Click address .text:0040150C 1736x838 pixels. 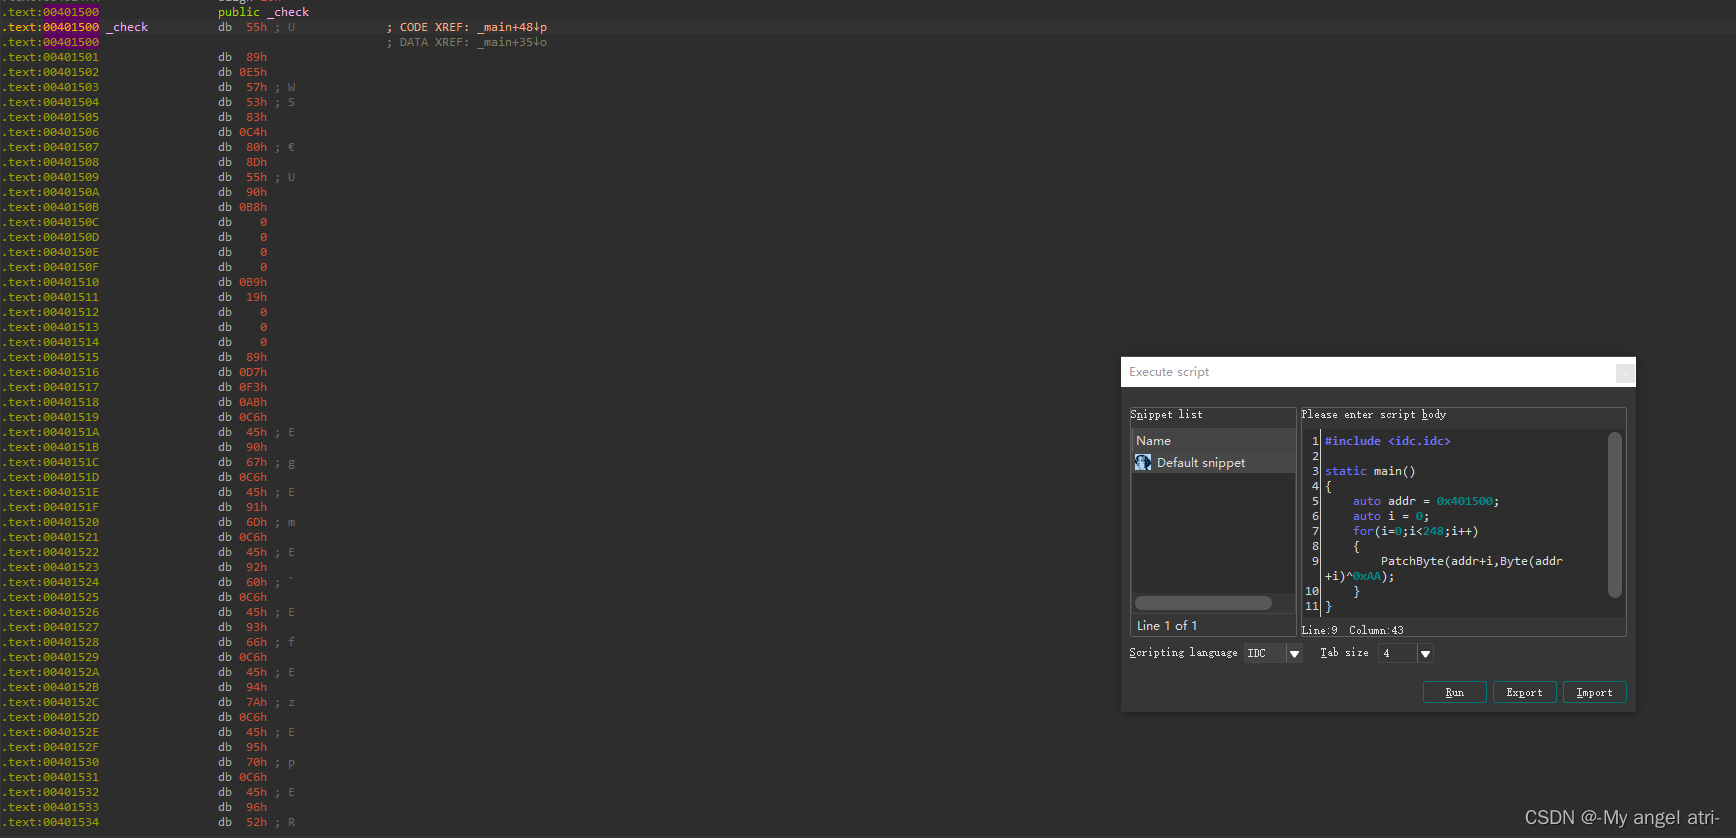coord(50,222)
